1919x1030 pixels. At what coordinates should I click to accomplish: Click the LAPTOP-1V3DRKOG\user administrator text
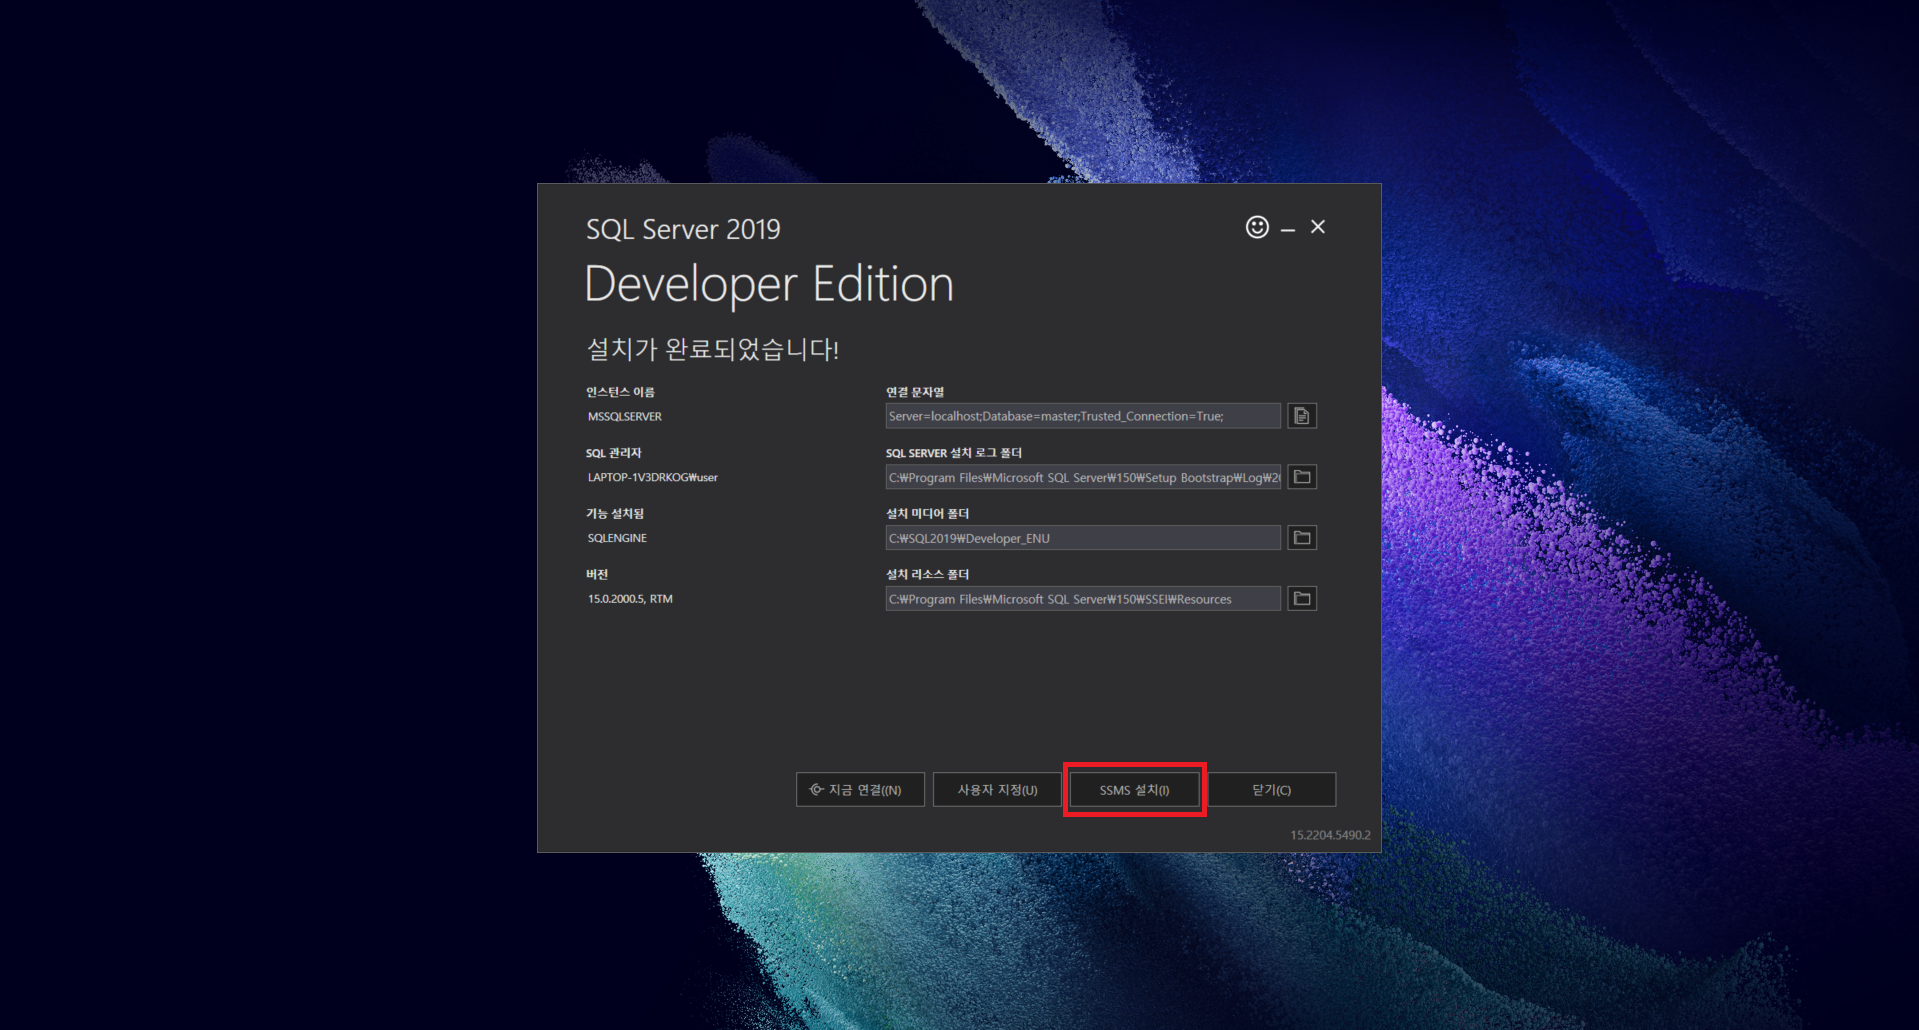[653, 477]
